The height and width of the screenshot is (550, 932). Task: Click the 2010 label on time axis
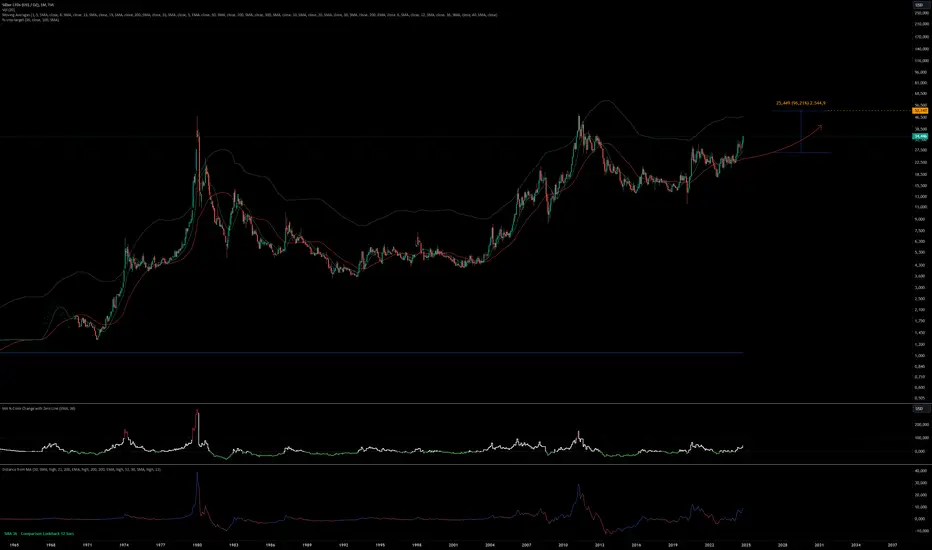(563, 545)
